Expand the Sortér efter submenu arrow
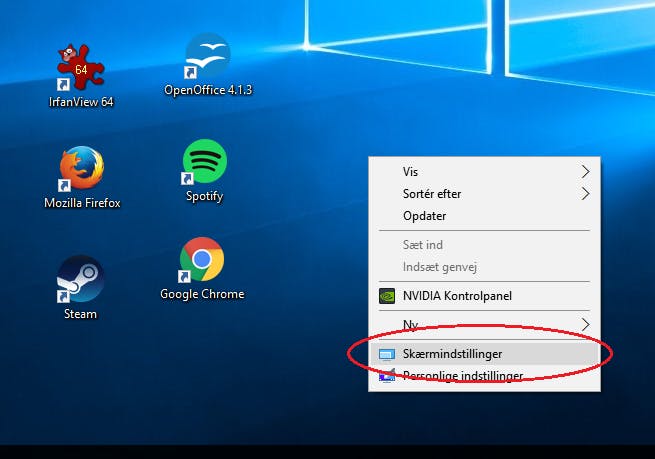This screenshot has width=655, height=459. click(x=585, y=194)
